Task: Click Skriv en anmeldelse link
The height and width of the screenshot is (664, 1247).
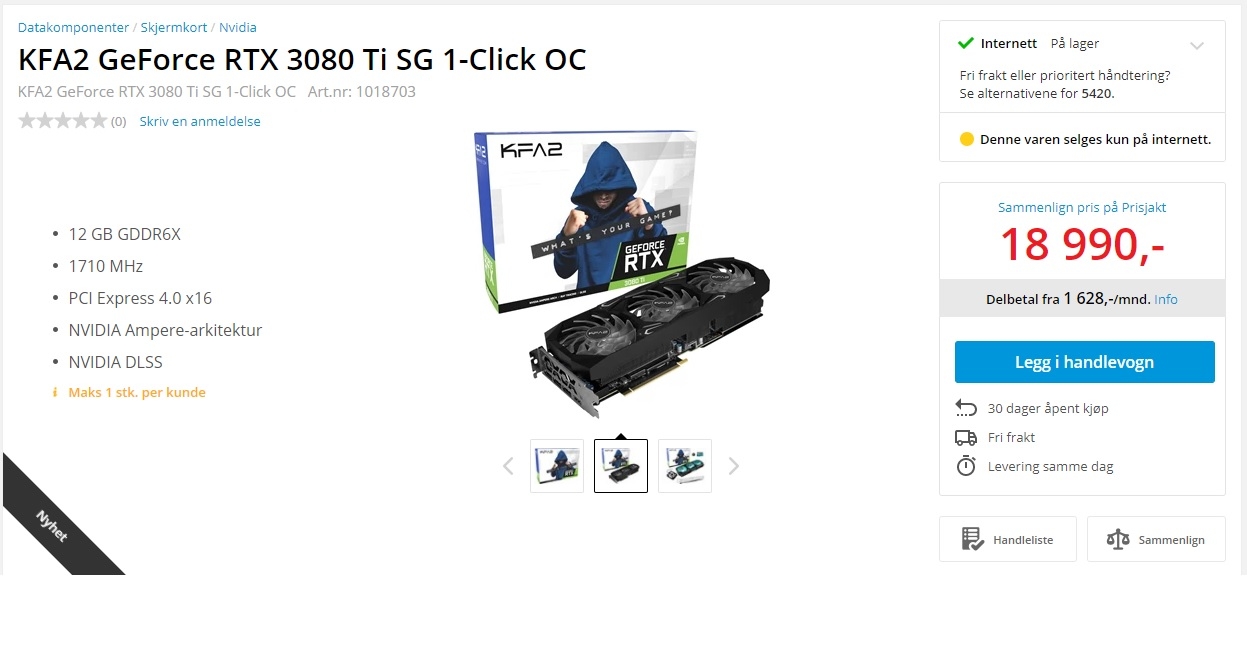Action: click(200, 121)
